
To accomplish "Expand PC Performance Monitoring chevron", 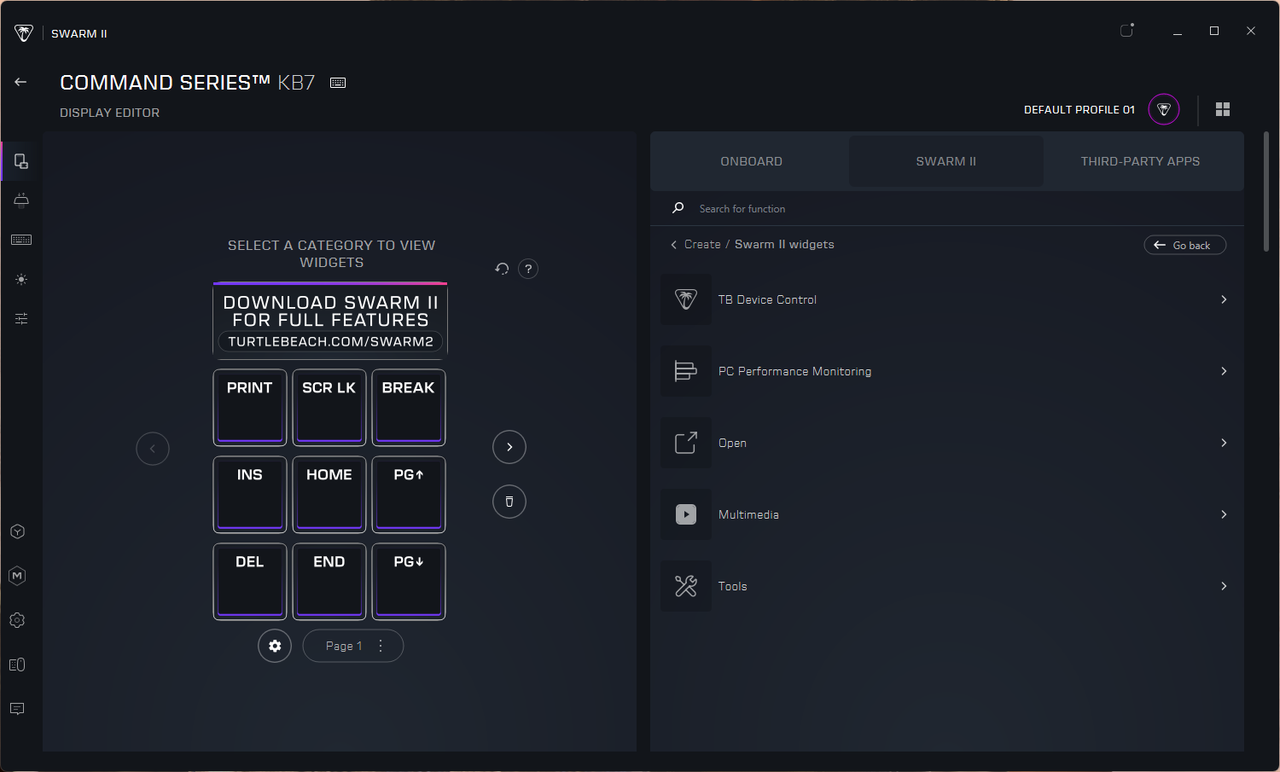I will click(1224, 371).
